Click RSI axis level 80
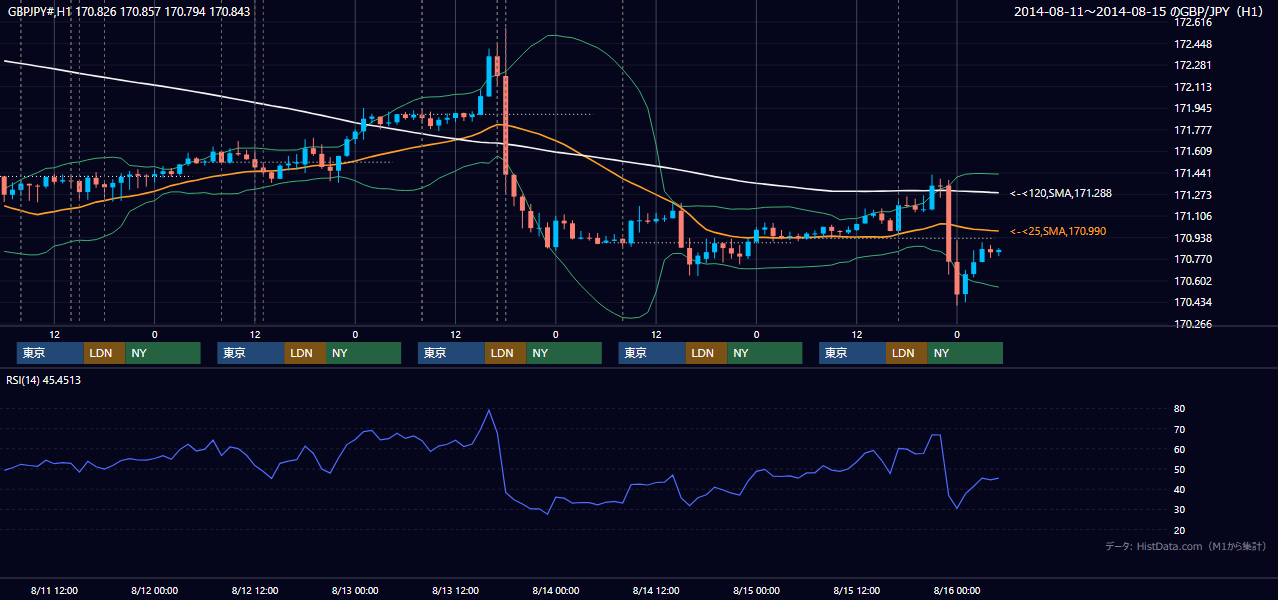1278x600 pixels. tap(1180, 409)
